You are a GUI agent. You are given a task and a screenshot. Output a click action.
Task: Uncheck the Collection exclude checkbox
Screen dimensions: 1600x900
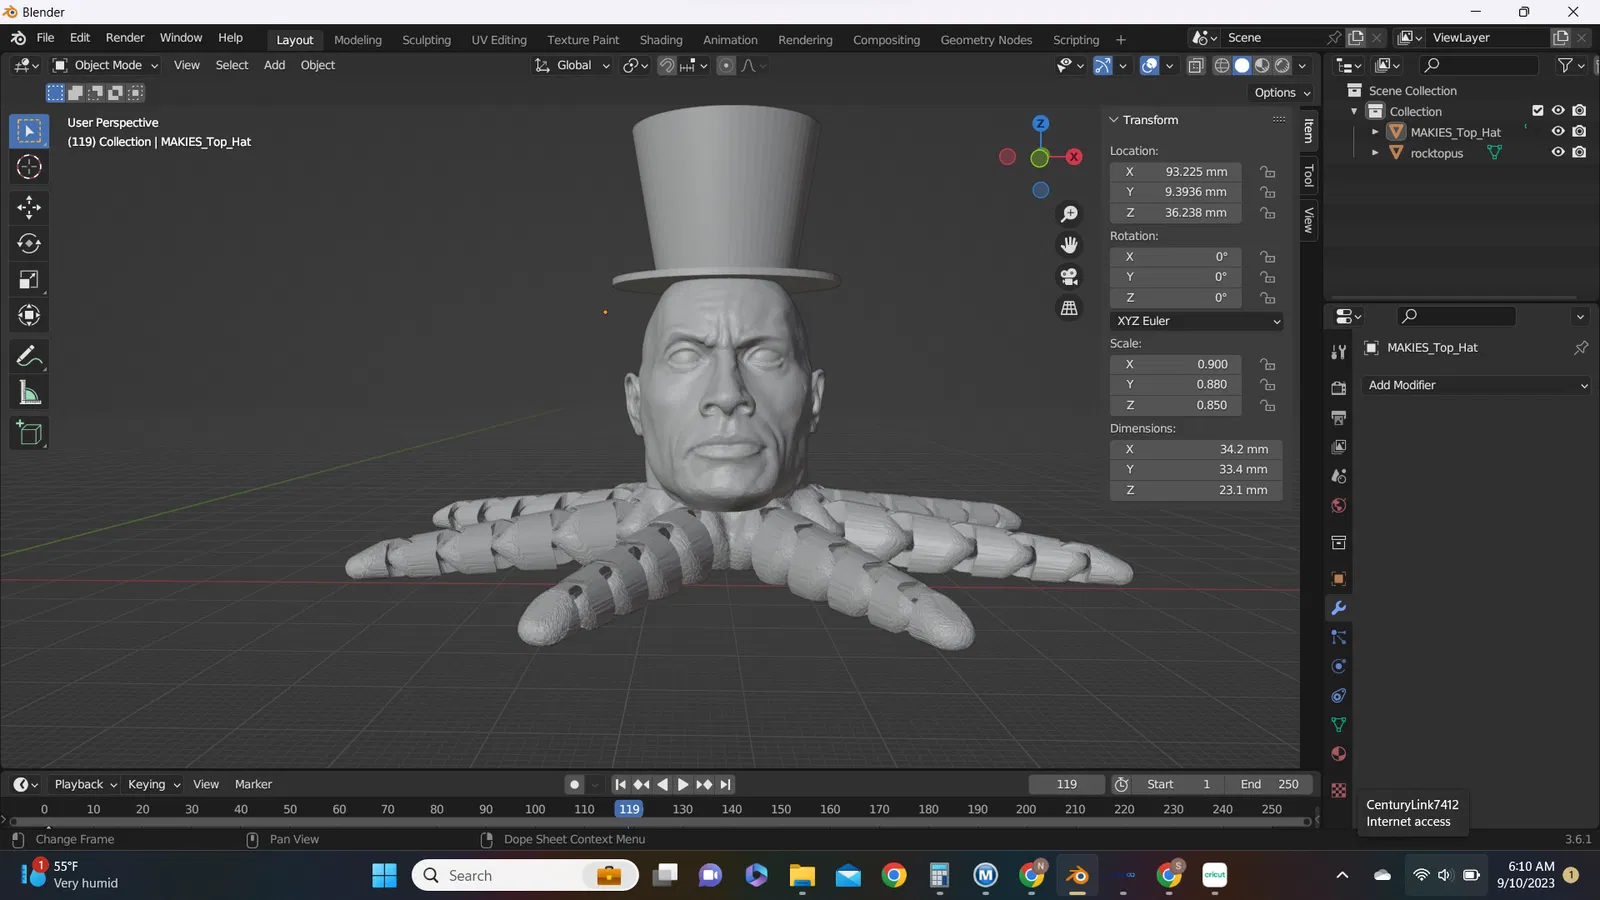click(x=1538, y=111)
